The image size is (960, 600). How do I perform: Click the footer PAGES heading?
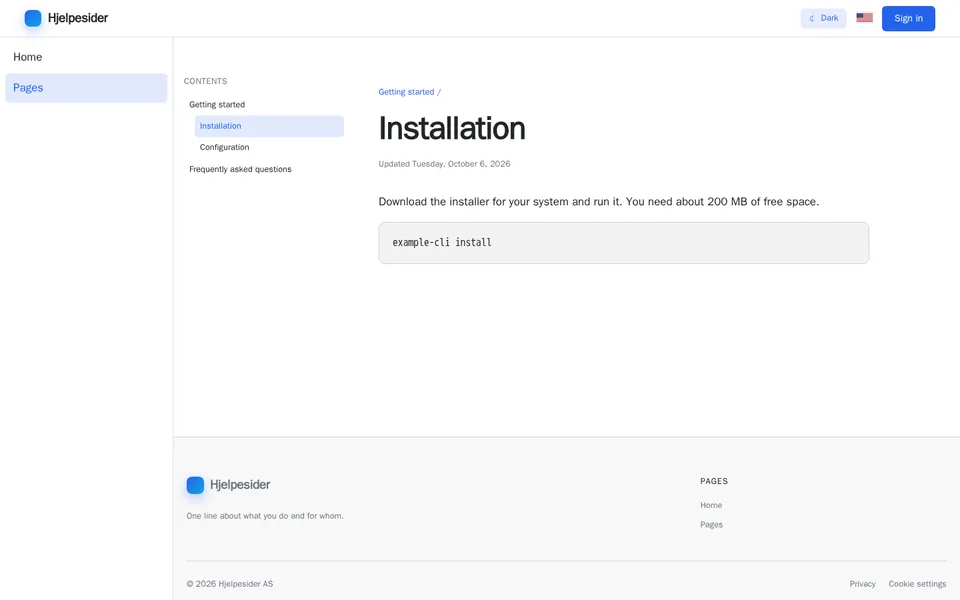(714, 481)
